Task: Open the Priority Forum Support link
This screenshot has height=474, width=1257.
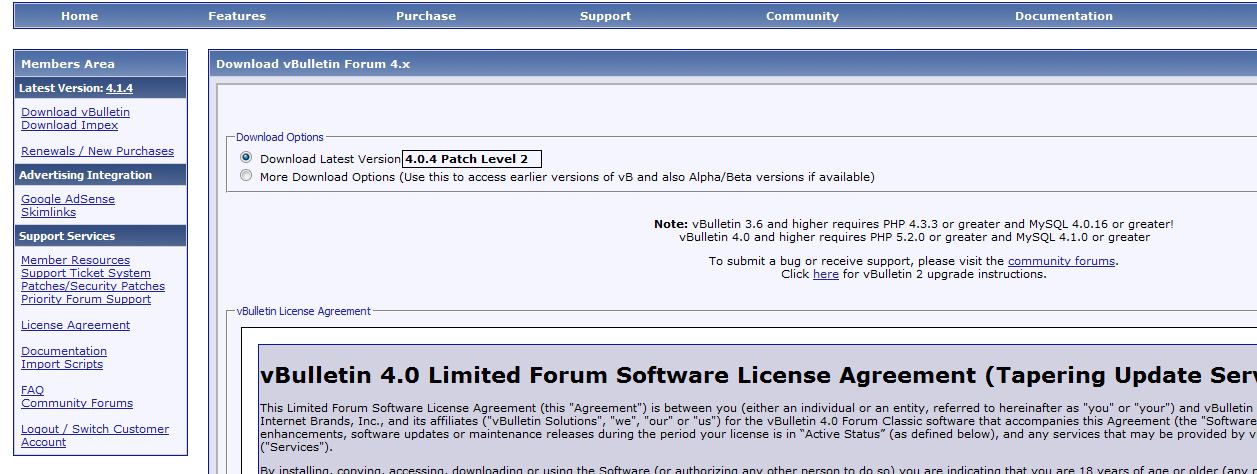Action: point(86,299)
